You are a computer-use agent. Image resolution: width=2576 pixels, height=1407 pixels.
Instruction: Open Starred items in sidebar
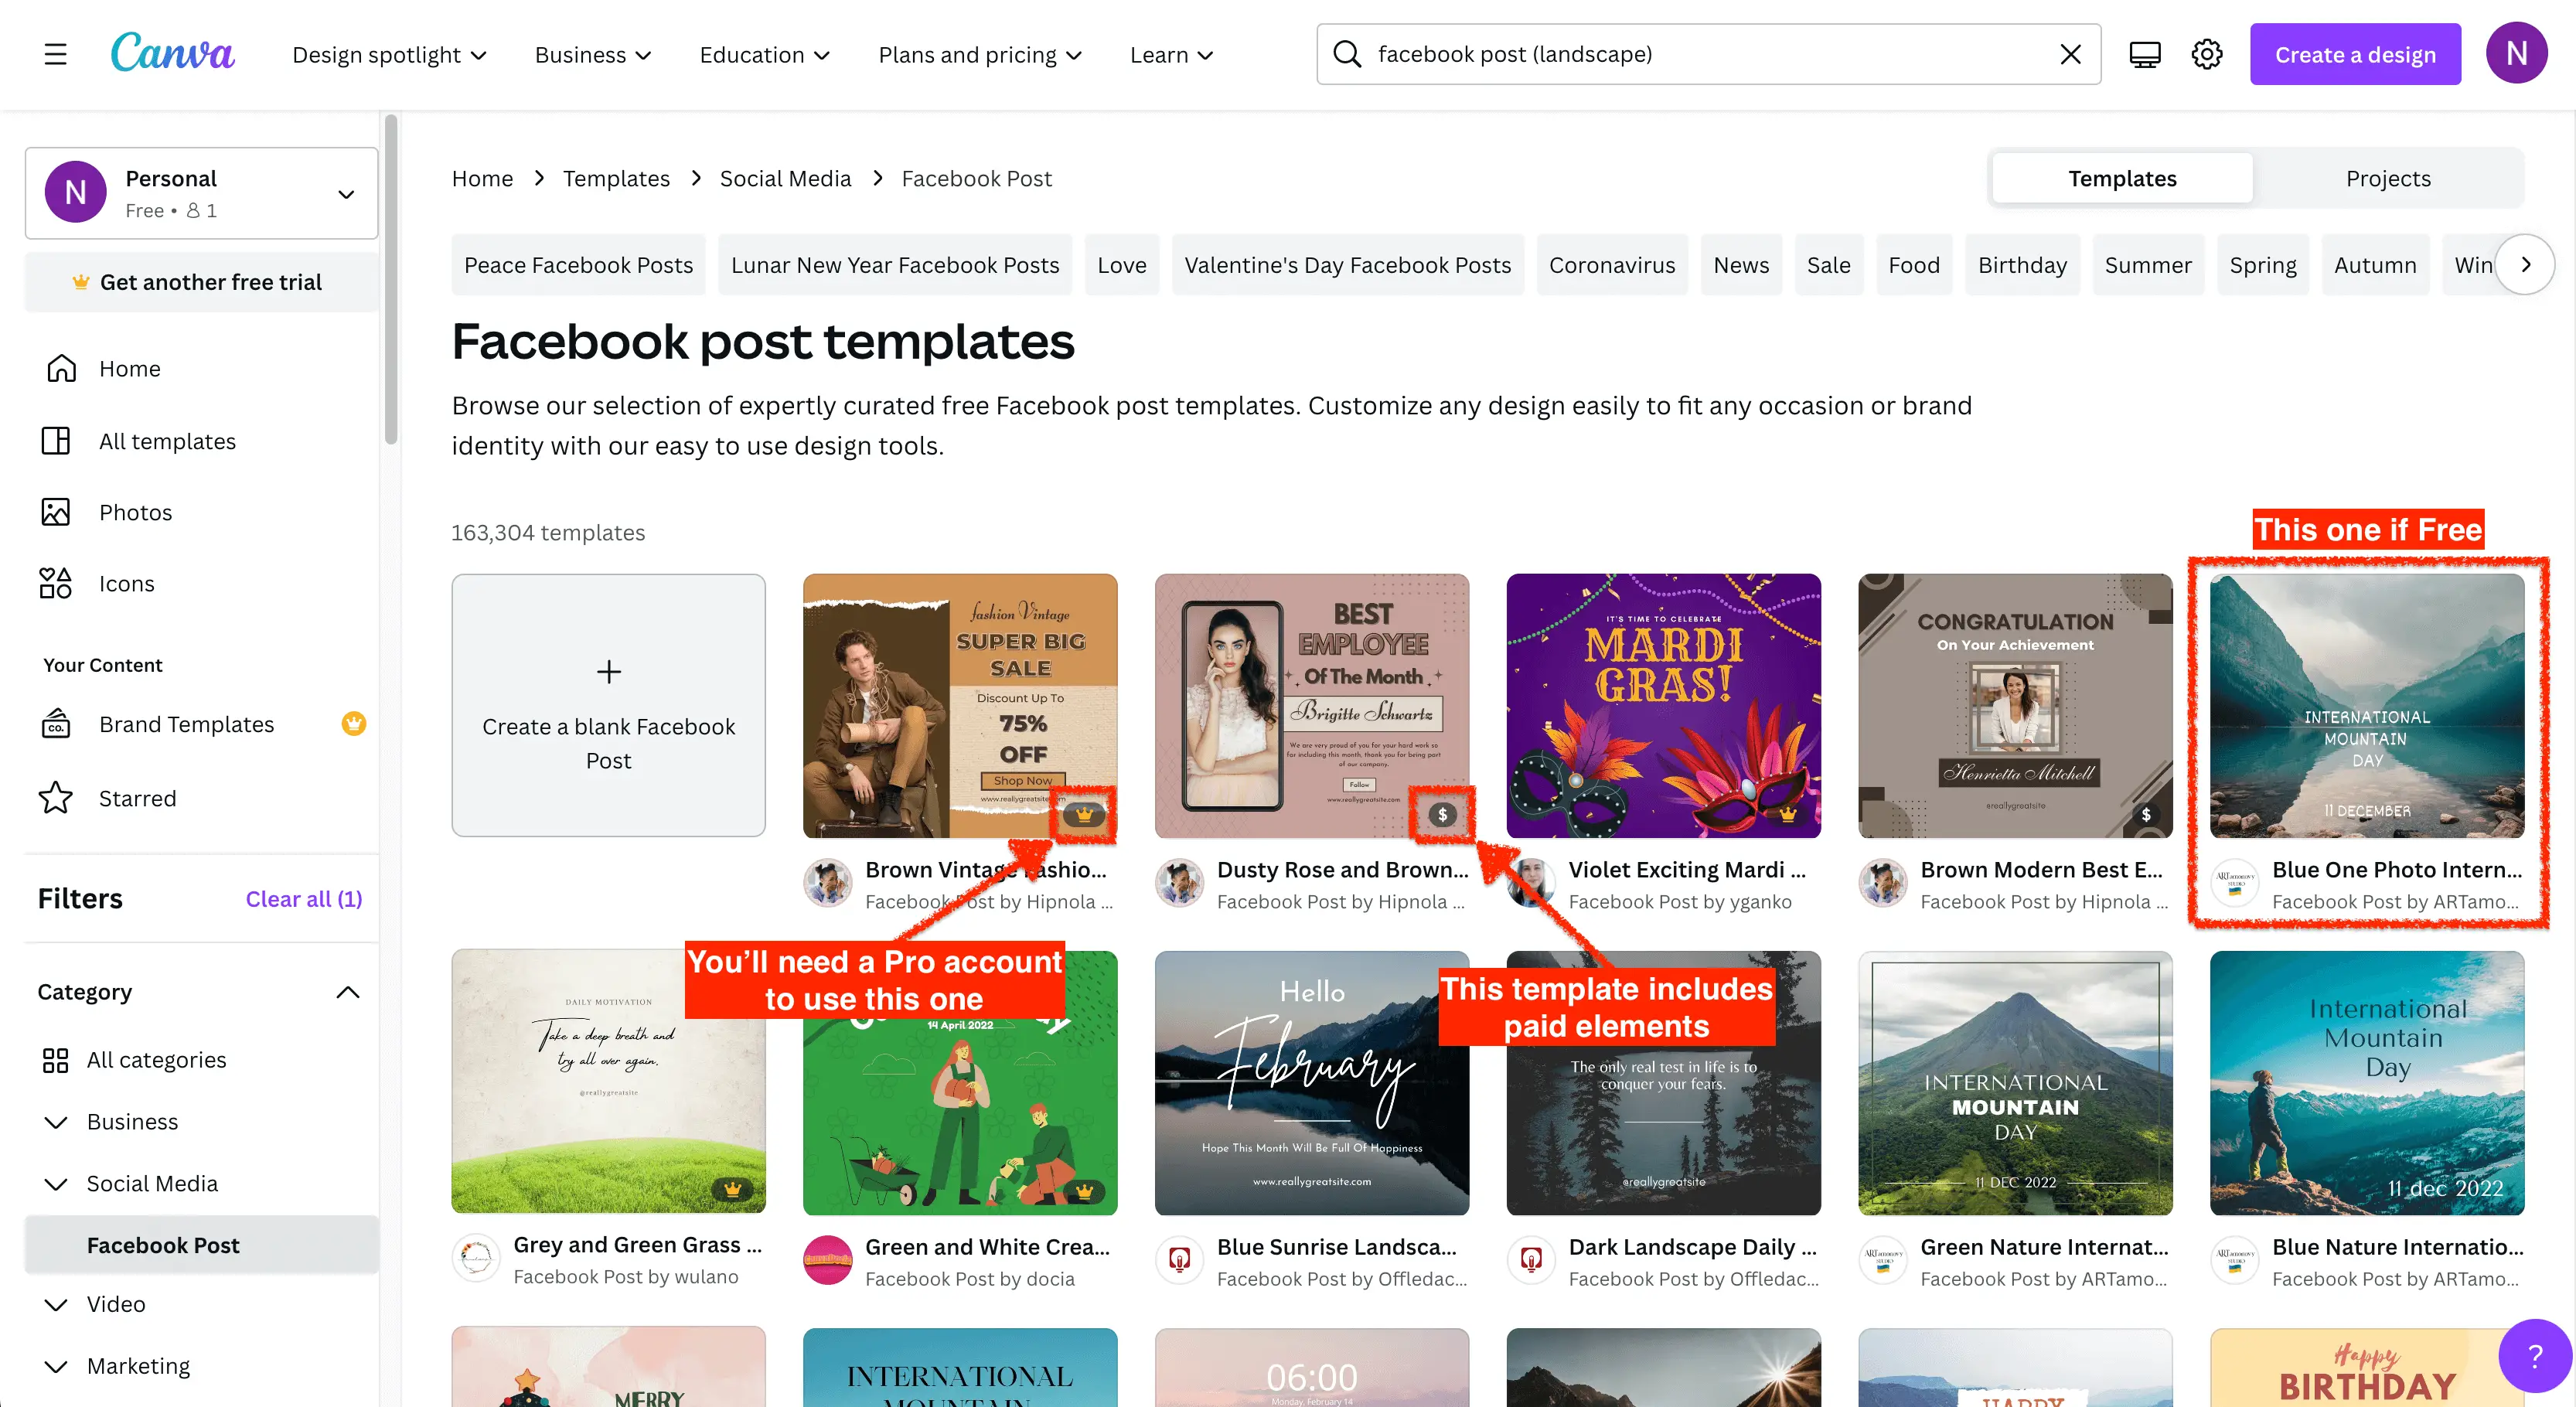(136, 798)
